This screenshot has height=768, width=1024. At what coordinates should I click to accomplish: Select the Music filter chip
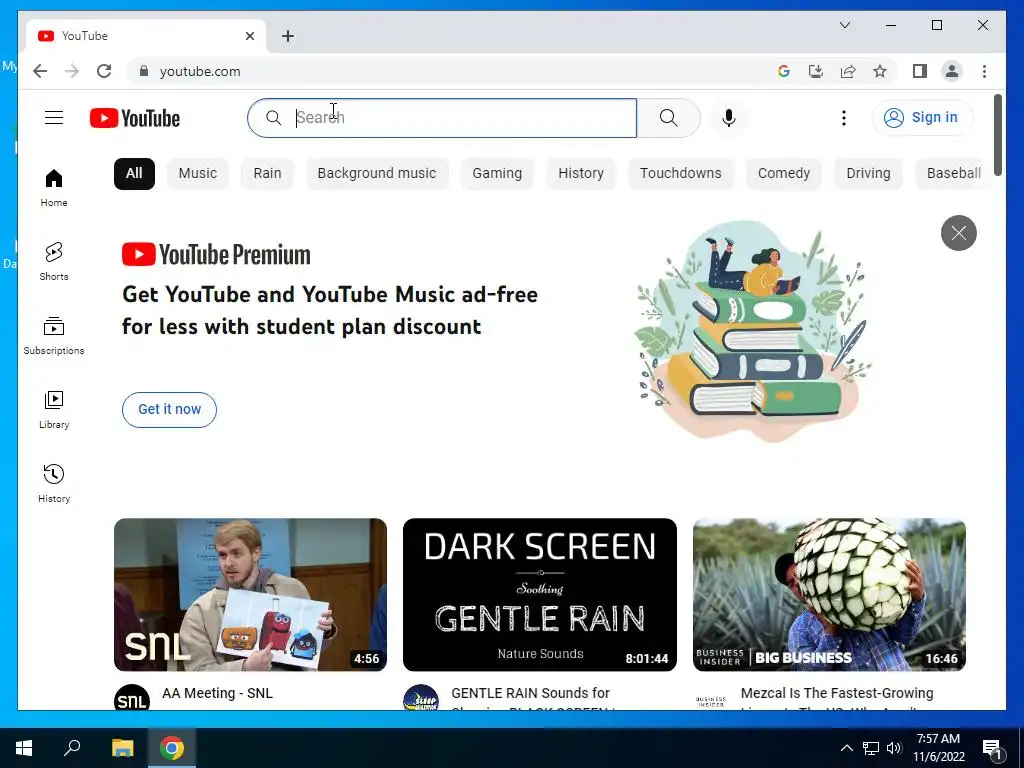tap(197, 173)
